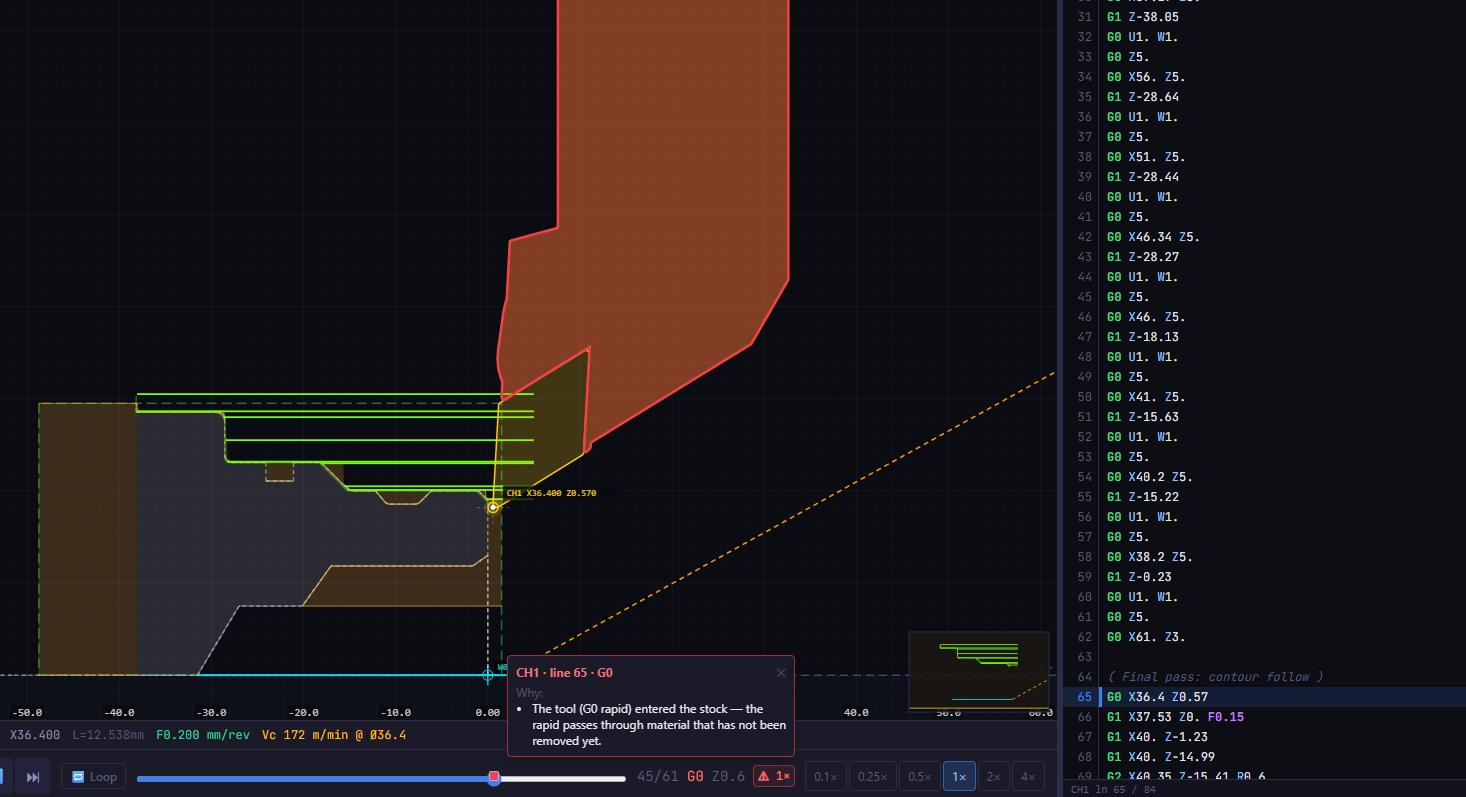Click the simulation progress slider handle
Image resolution: width=1466 pixels, height=797 pixels.
click(494, 777)
